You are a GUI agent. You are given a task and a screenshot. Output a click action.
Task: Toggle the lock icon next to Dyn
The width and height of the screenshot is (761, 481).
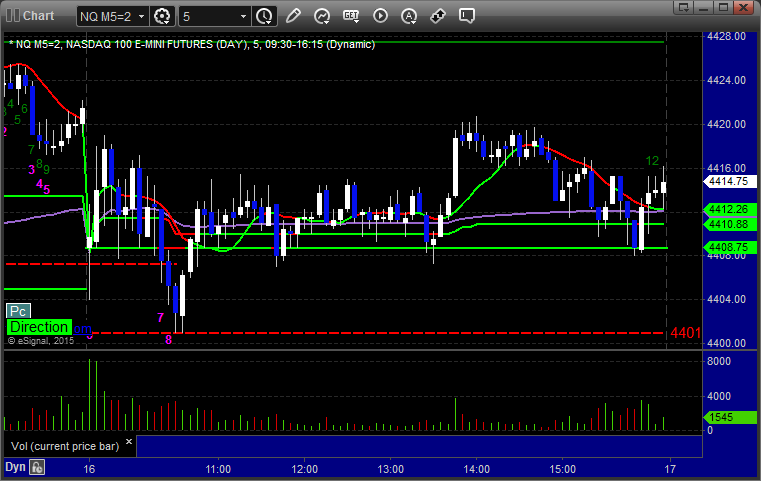37,467
